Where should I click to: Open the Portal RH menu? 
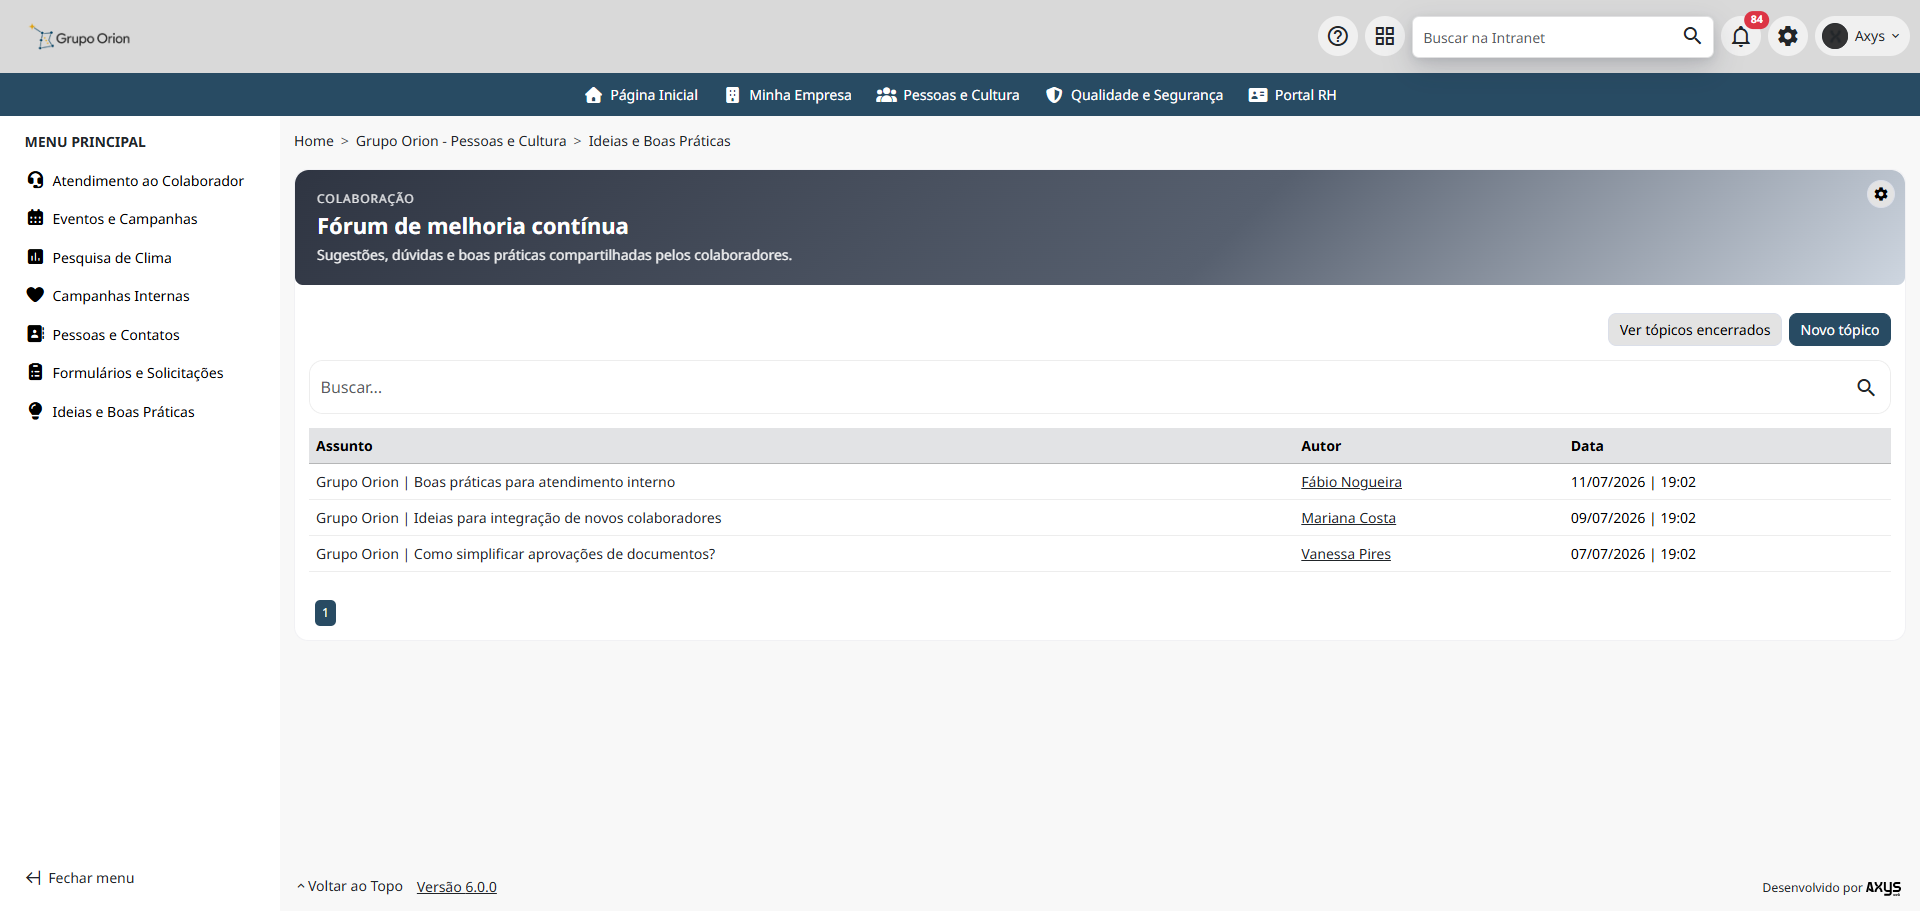pyautogui.click(x=1292, y=95)
